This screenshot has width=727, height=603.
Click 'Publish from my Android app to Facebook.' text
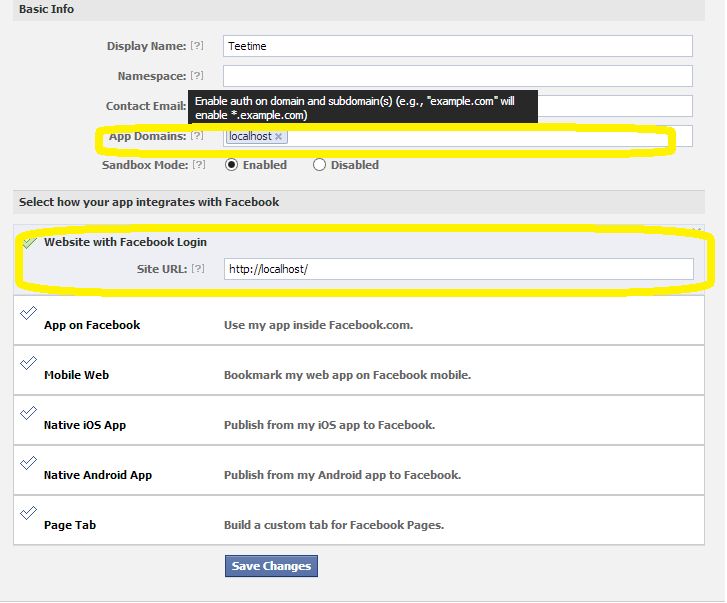coord(342,475)
